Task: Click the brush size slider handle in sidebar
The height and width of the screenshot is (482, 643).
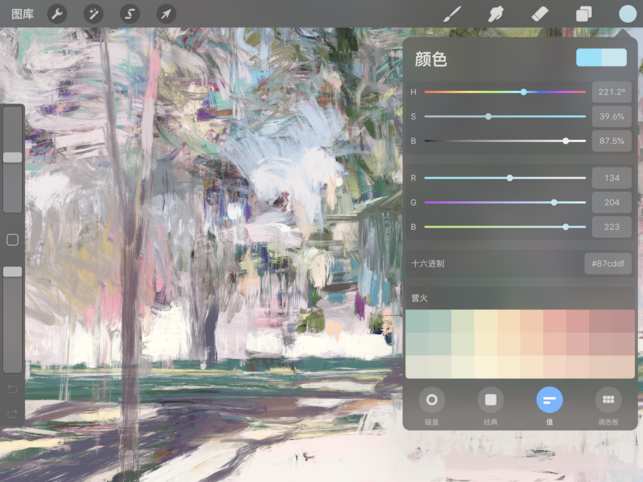Action: tap(13, 157)
